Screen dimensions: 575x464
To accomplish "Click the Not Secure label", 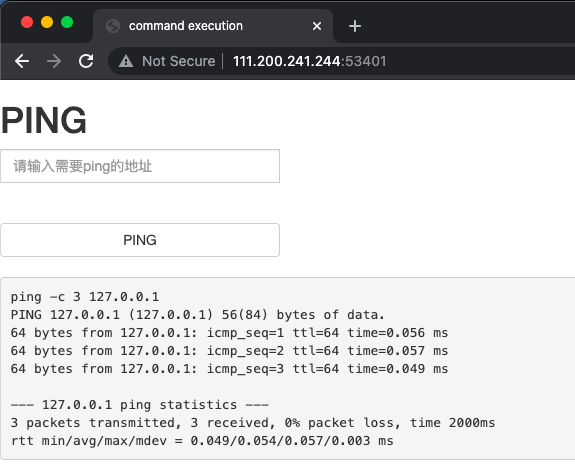I will tap(179, 61).
